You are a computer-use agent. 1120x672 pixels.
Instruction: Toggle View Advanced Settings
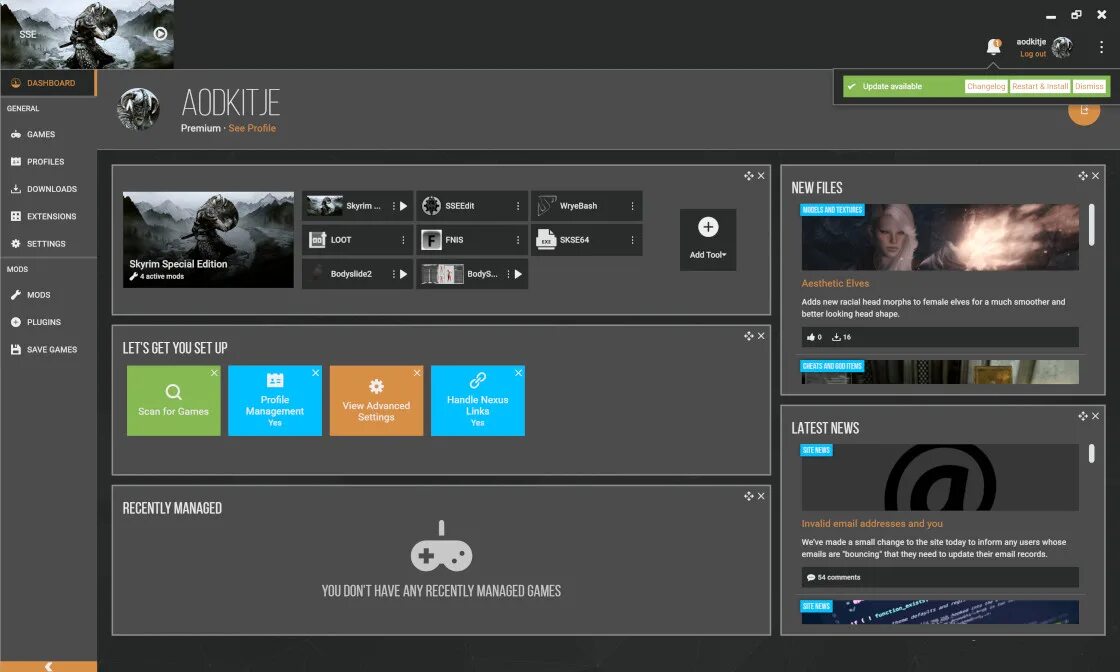pos(377,400)
